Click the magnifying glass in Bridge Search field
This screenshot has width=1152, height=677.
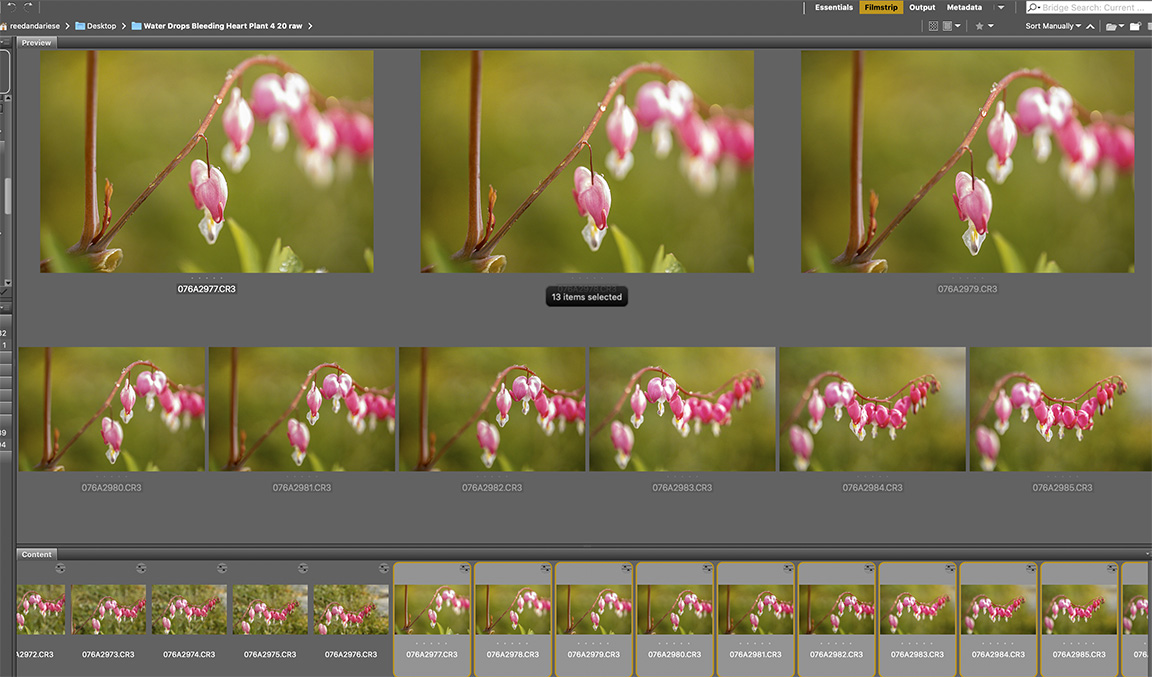(x=1032, y=7)
